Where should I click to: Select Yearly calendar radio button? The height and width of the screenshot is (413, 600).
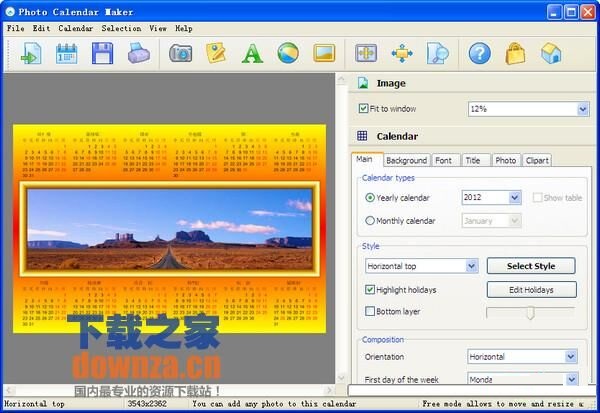370,198
